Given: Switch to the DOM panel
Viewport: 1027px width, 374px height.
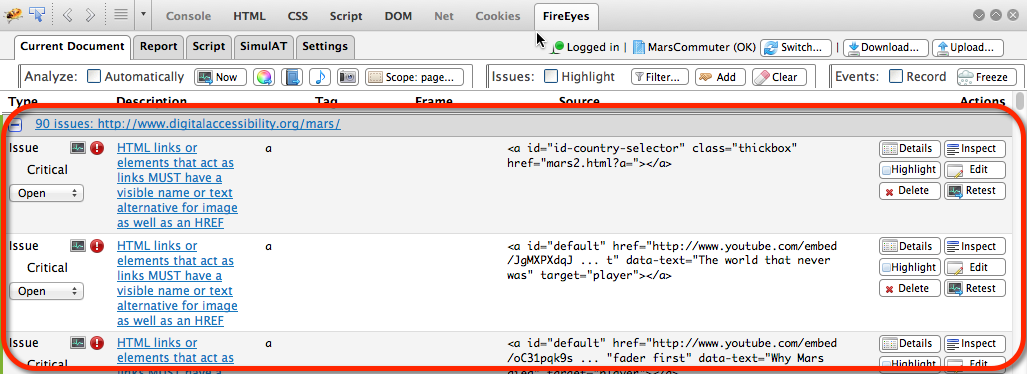Looking at the screenshot, I should click(398, 16).
